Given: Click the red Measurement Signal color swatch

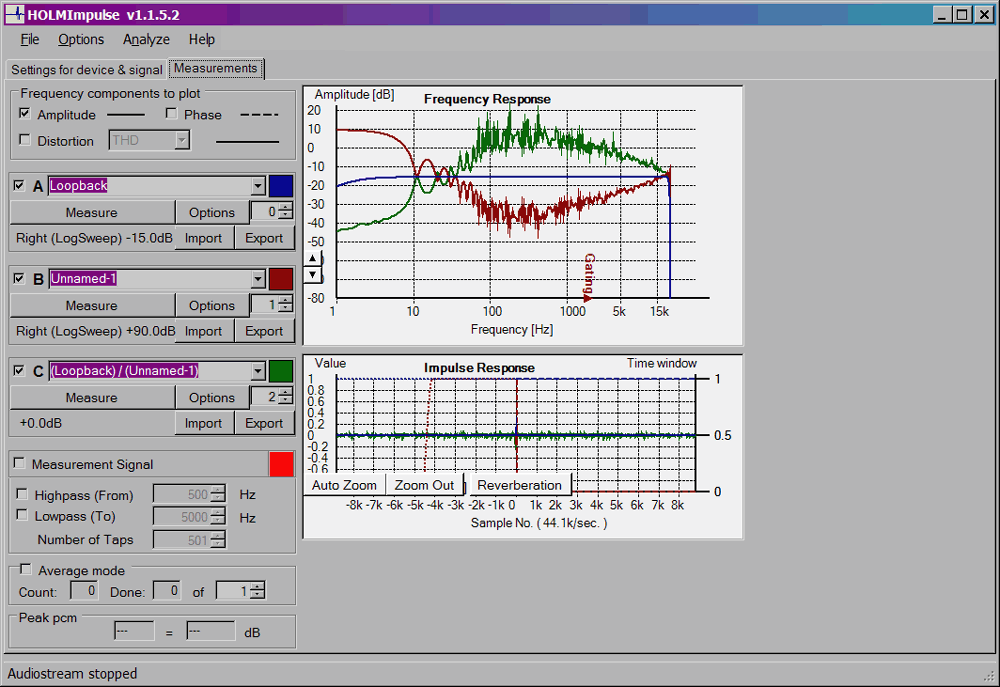Looking at the screenshot, I should point(281,464).
